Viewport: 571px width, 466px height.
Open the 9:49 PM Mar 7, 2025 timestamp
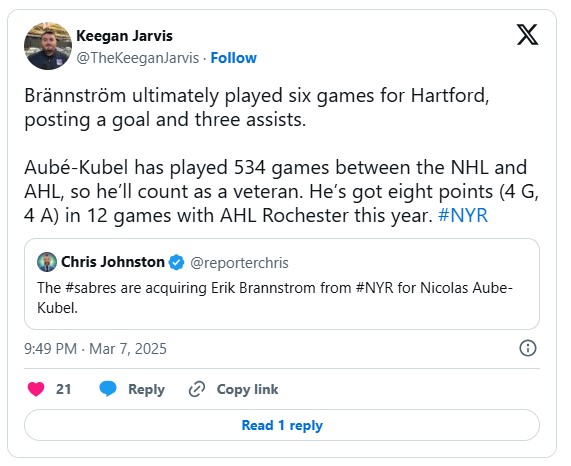pyautogui.click(x=95, y=349)
